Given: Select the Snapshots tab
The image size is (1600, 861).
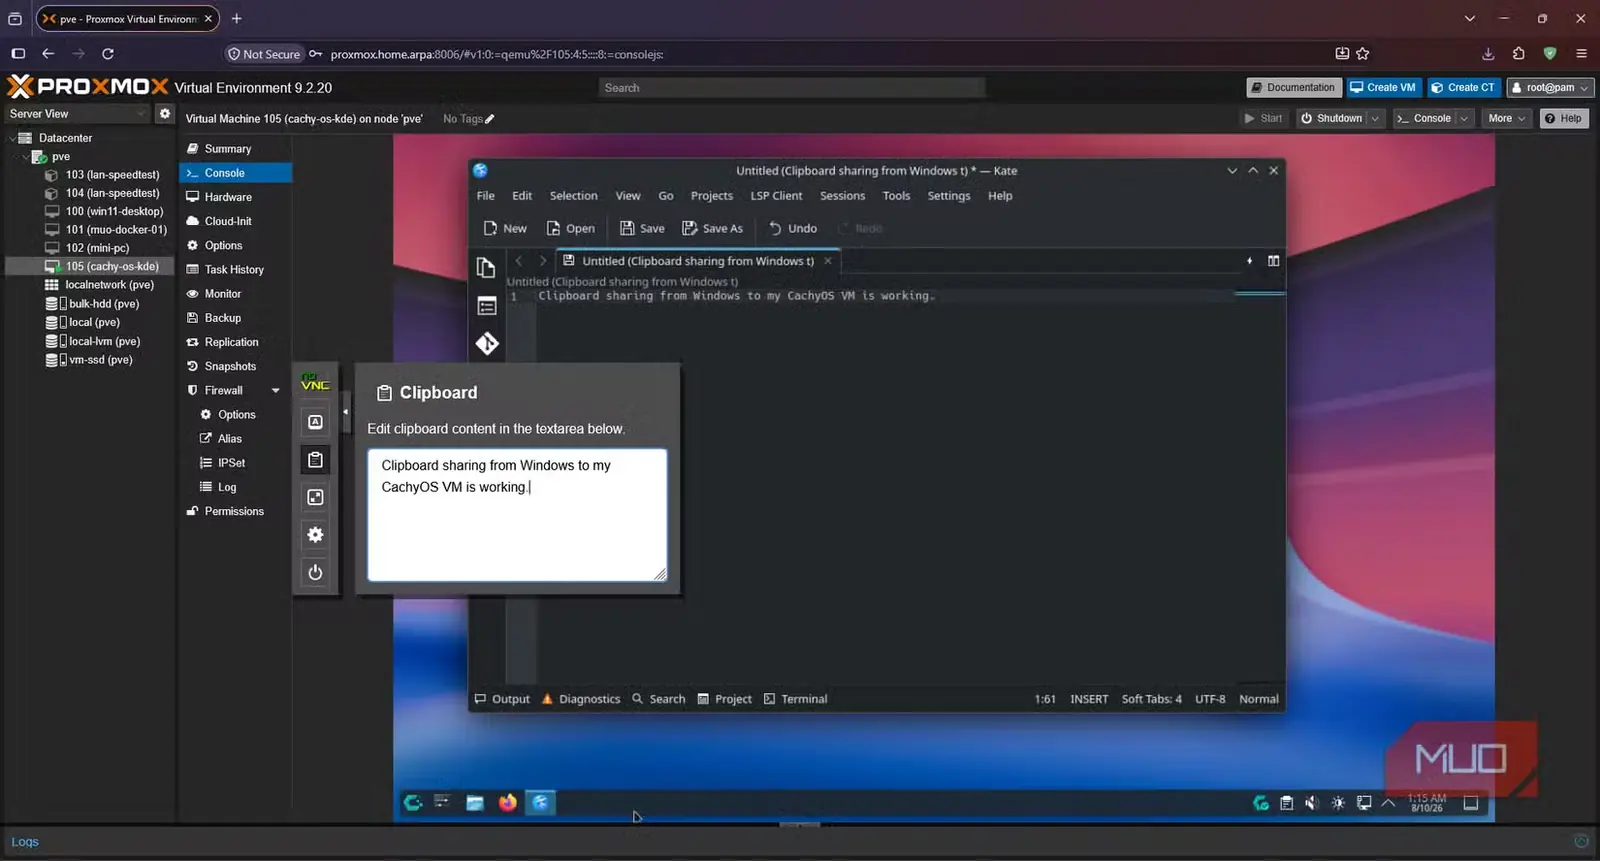Looking at the screenshot, I should click(x=235, y=366).
